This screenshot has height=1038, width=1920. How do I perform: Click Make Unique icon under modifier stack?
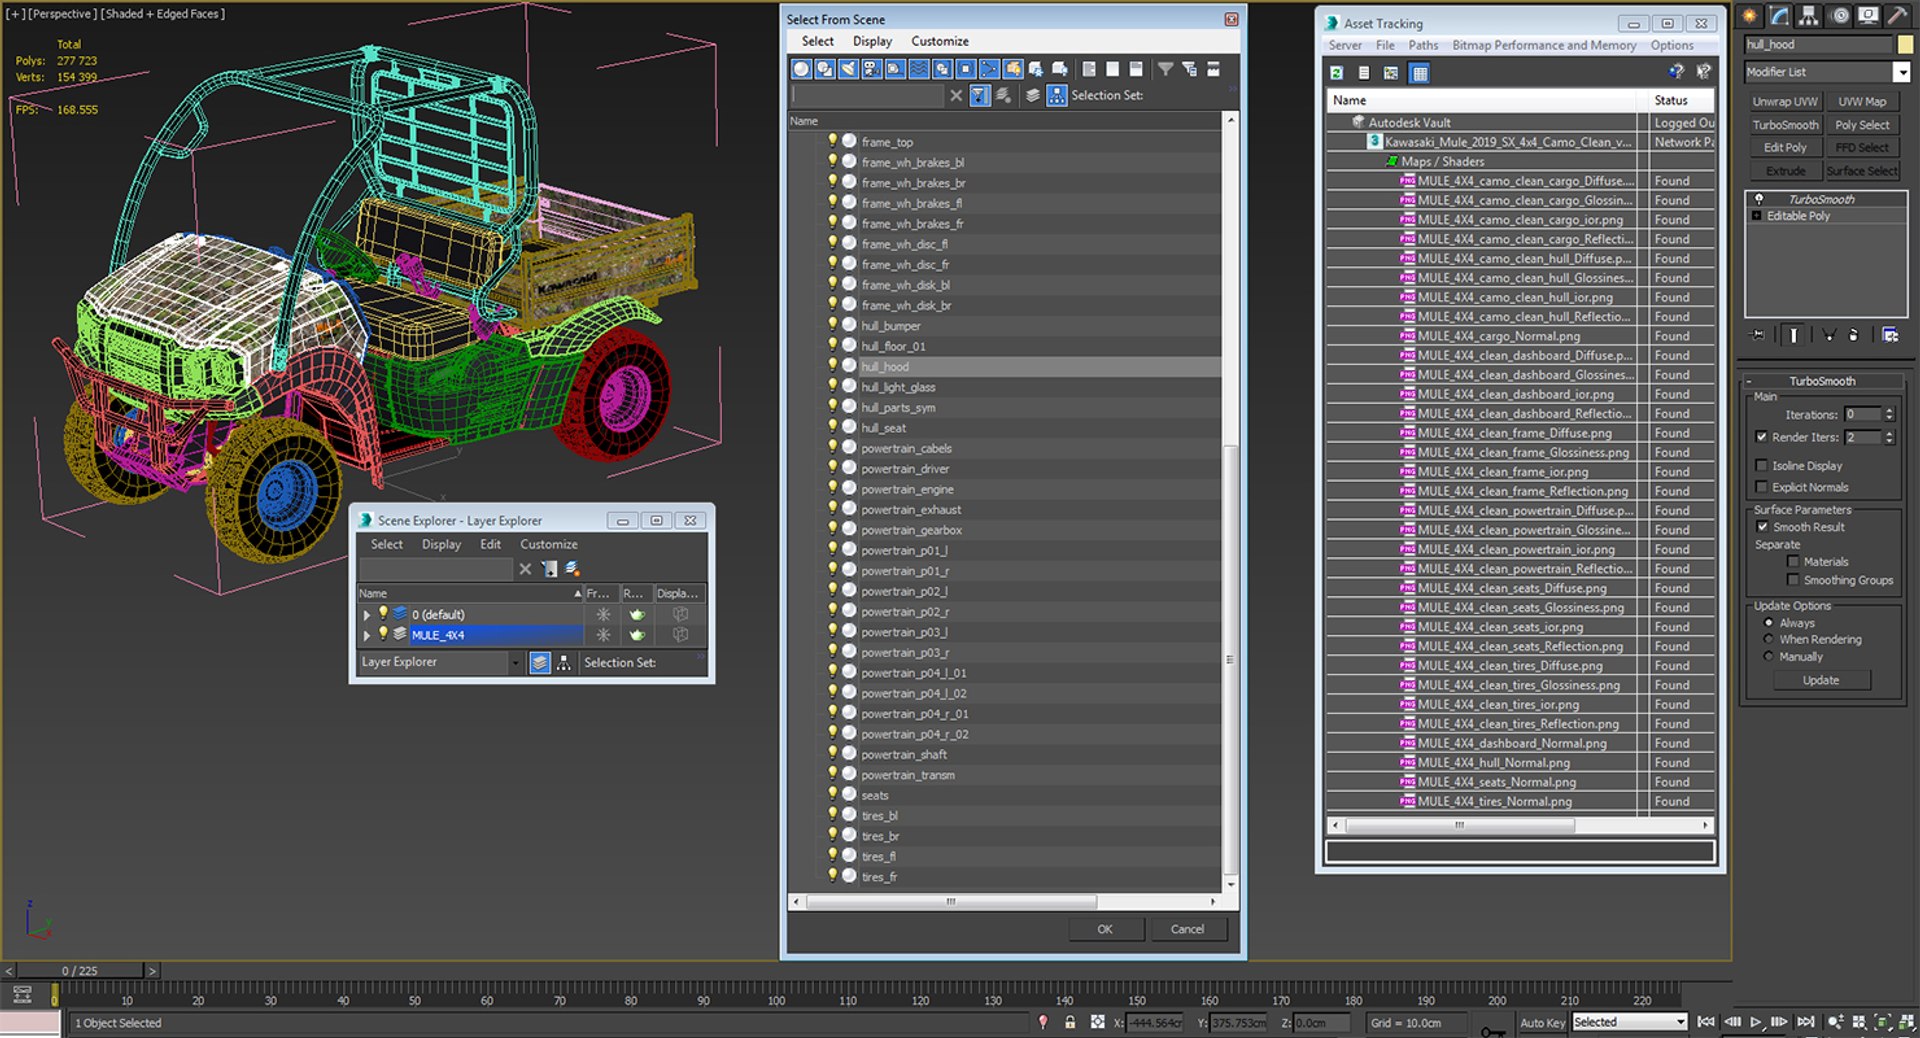point(1828,335)
